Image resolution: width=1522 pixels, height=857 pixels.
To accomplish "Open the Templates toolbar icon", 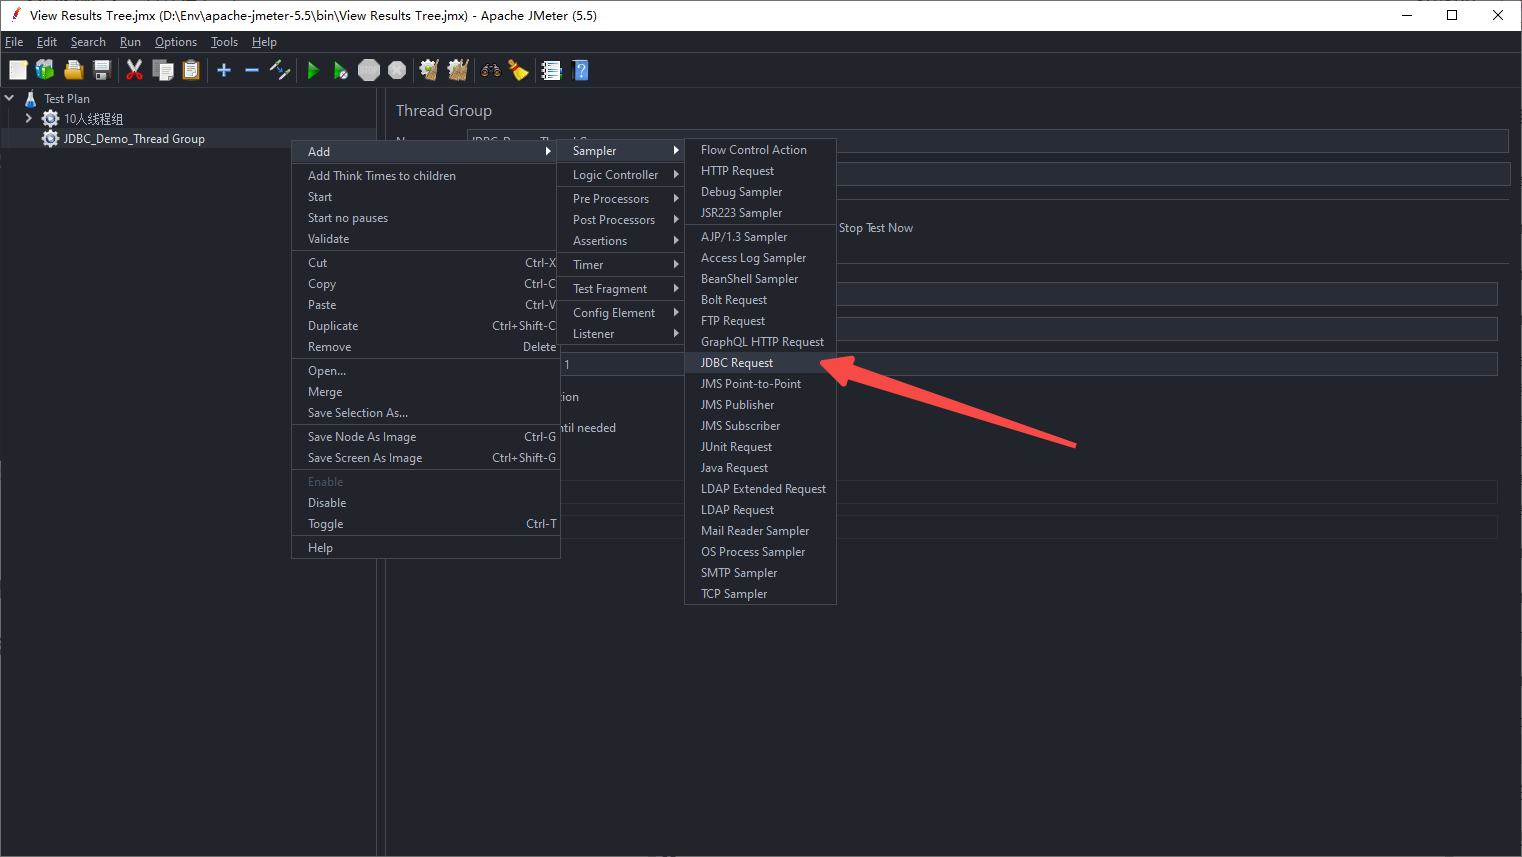I will [x=45, y=70].
